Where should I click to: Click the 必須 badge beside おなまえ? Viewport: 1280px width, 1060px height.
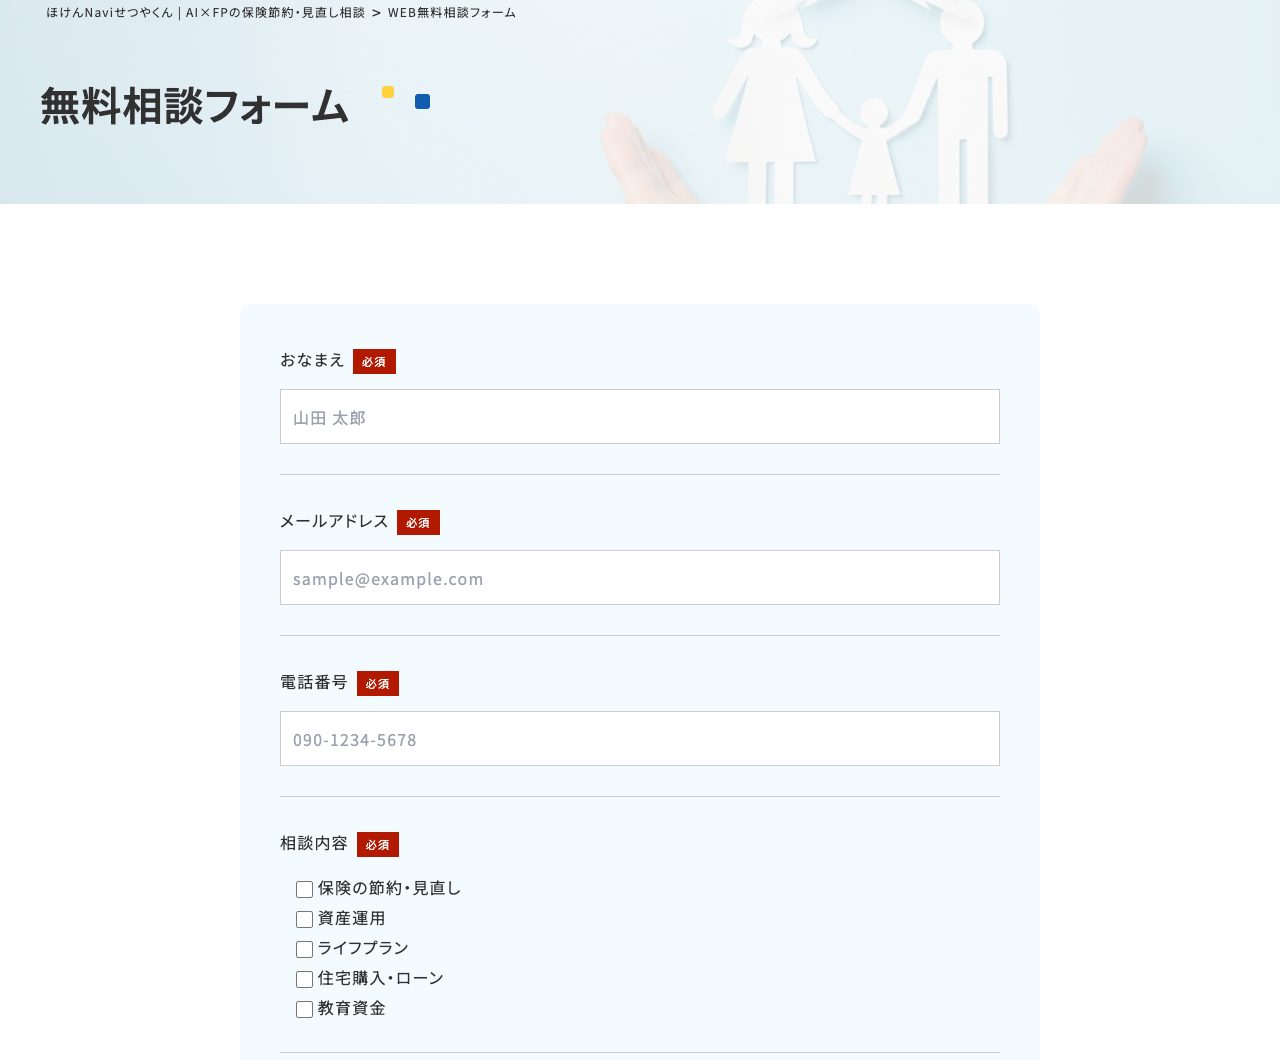(374, 362)
